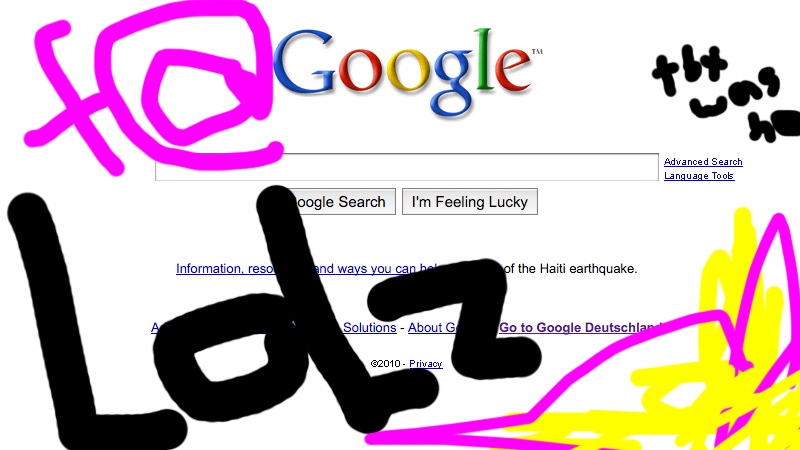Click the small black scribbled text
The width and height of the screenshot is (800, 450).
click(724, 94)
